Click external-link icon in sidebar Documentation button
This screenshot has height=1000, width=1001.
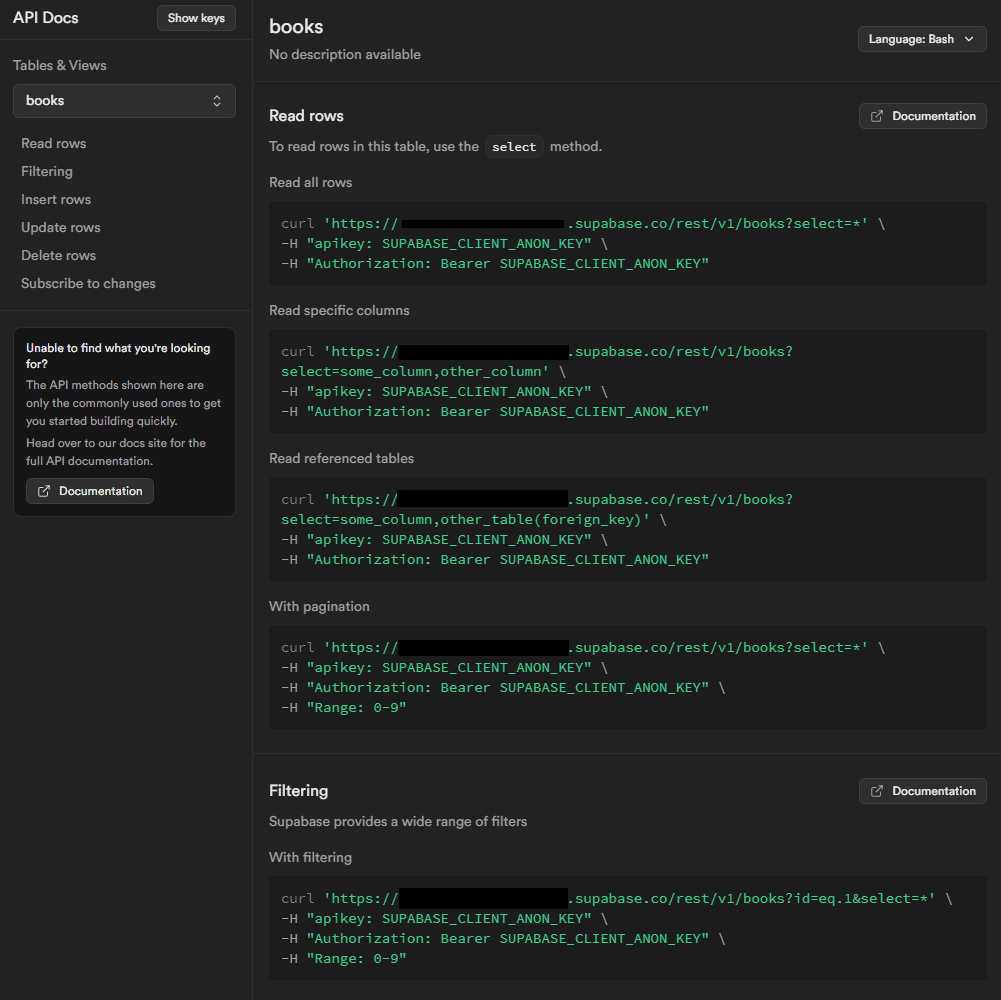point(43,491)
